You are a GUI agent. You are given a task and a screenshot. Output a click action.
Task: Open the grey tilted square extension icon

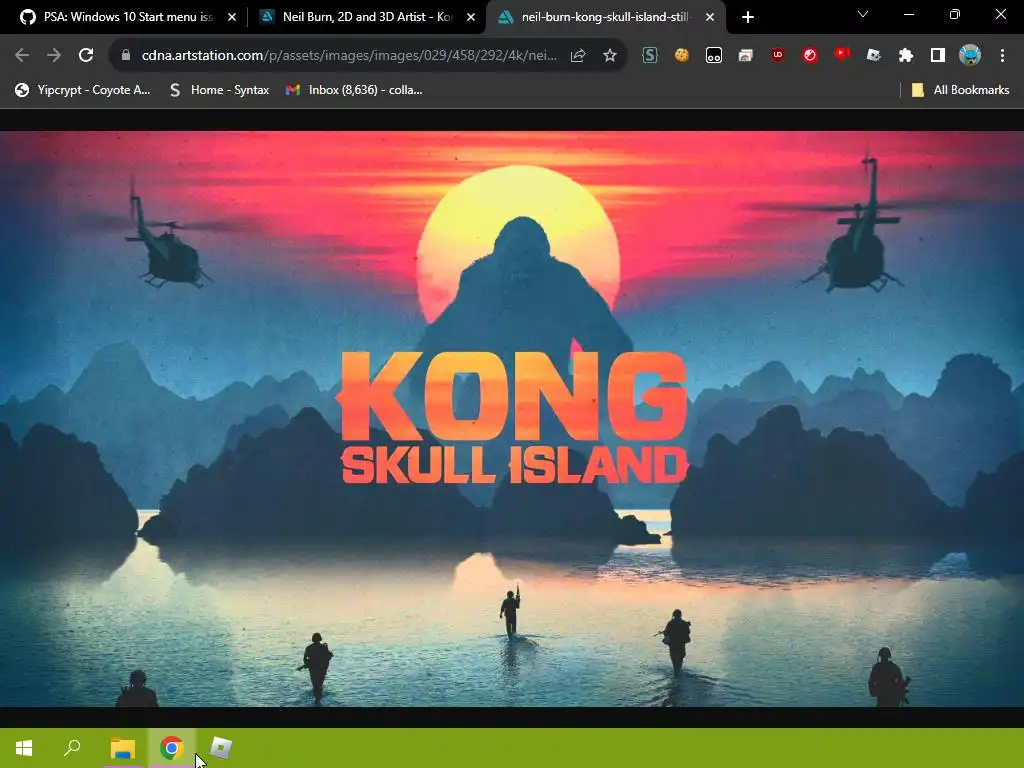click(874, 56)
